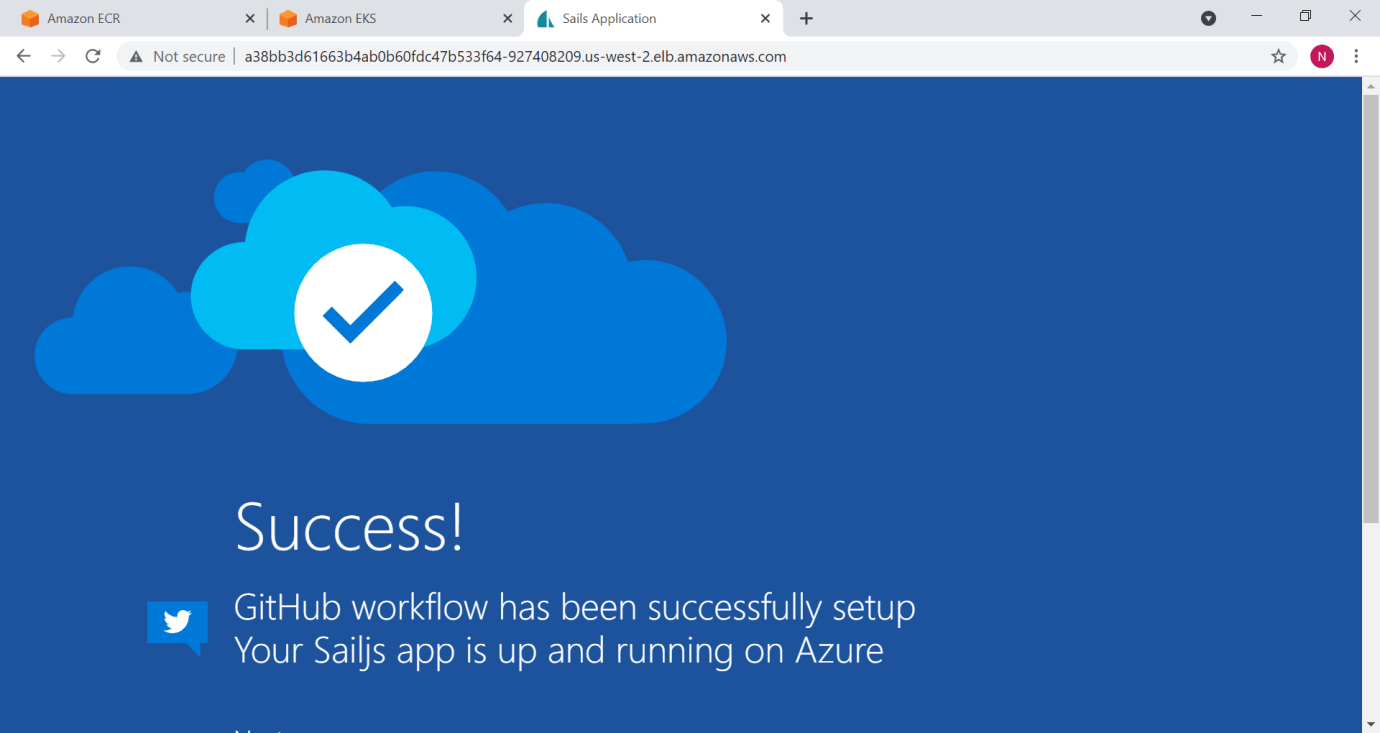Close the Amazon ECR tab
This screenshot has height=733, width=1380.
(x=250, y=19)
